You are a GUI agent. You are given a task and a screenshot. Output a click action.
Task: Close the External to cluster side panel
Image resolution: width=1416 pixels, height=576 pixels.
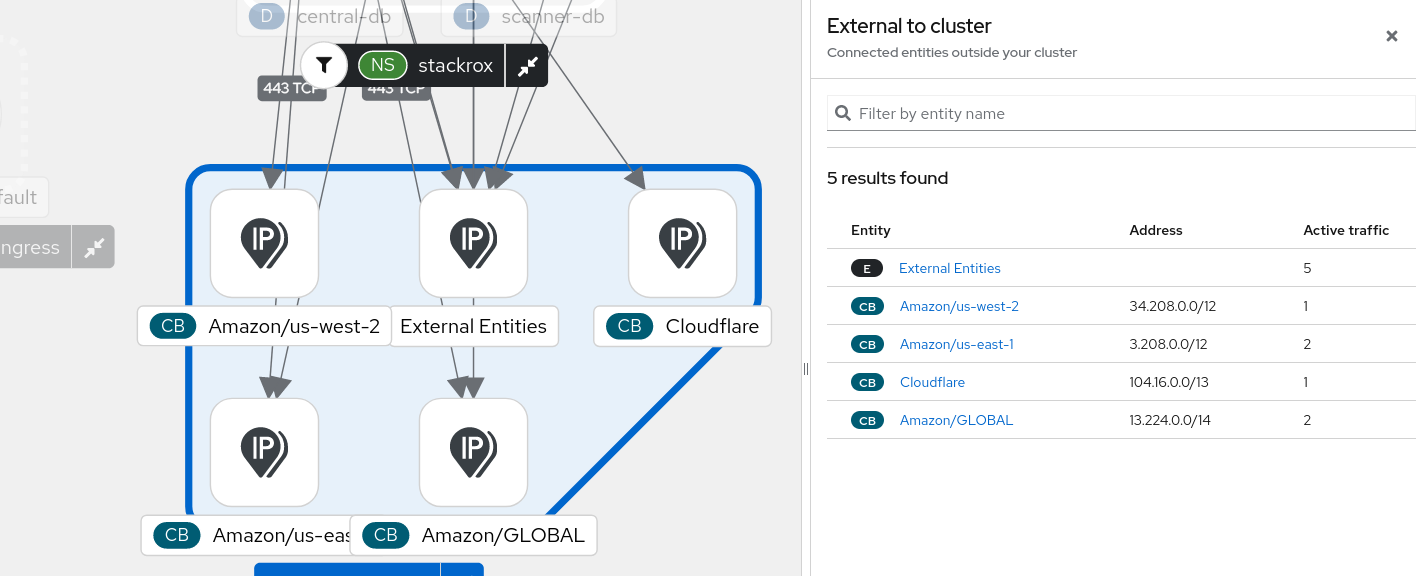1391,36
